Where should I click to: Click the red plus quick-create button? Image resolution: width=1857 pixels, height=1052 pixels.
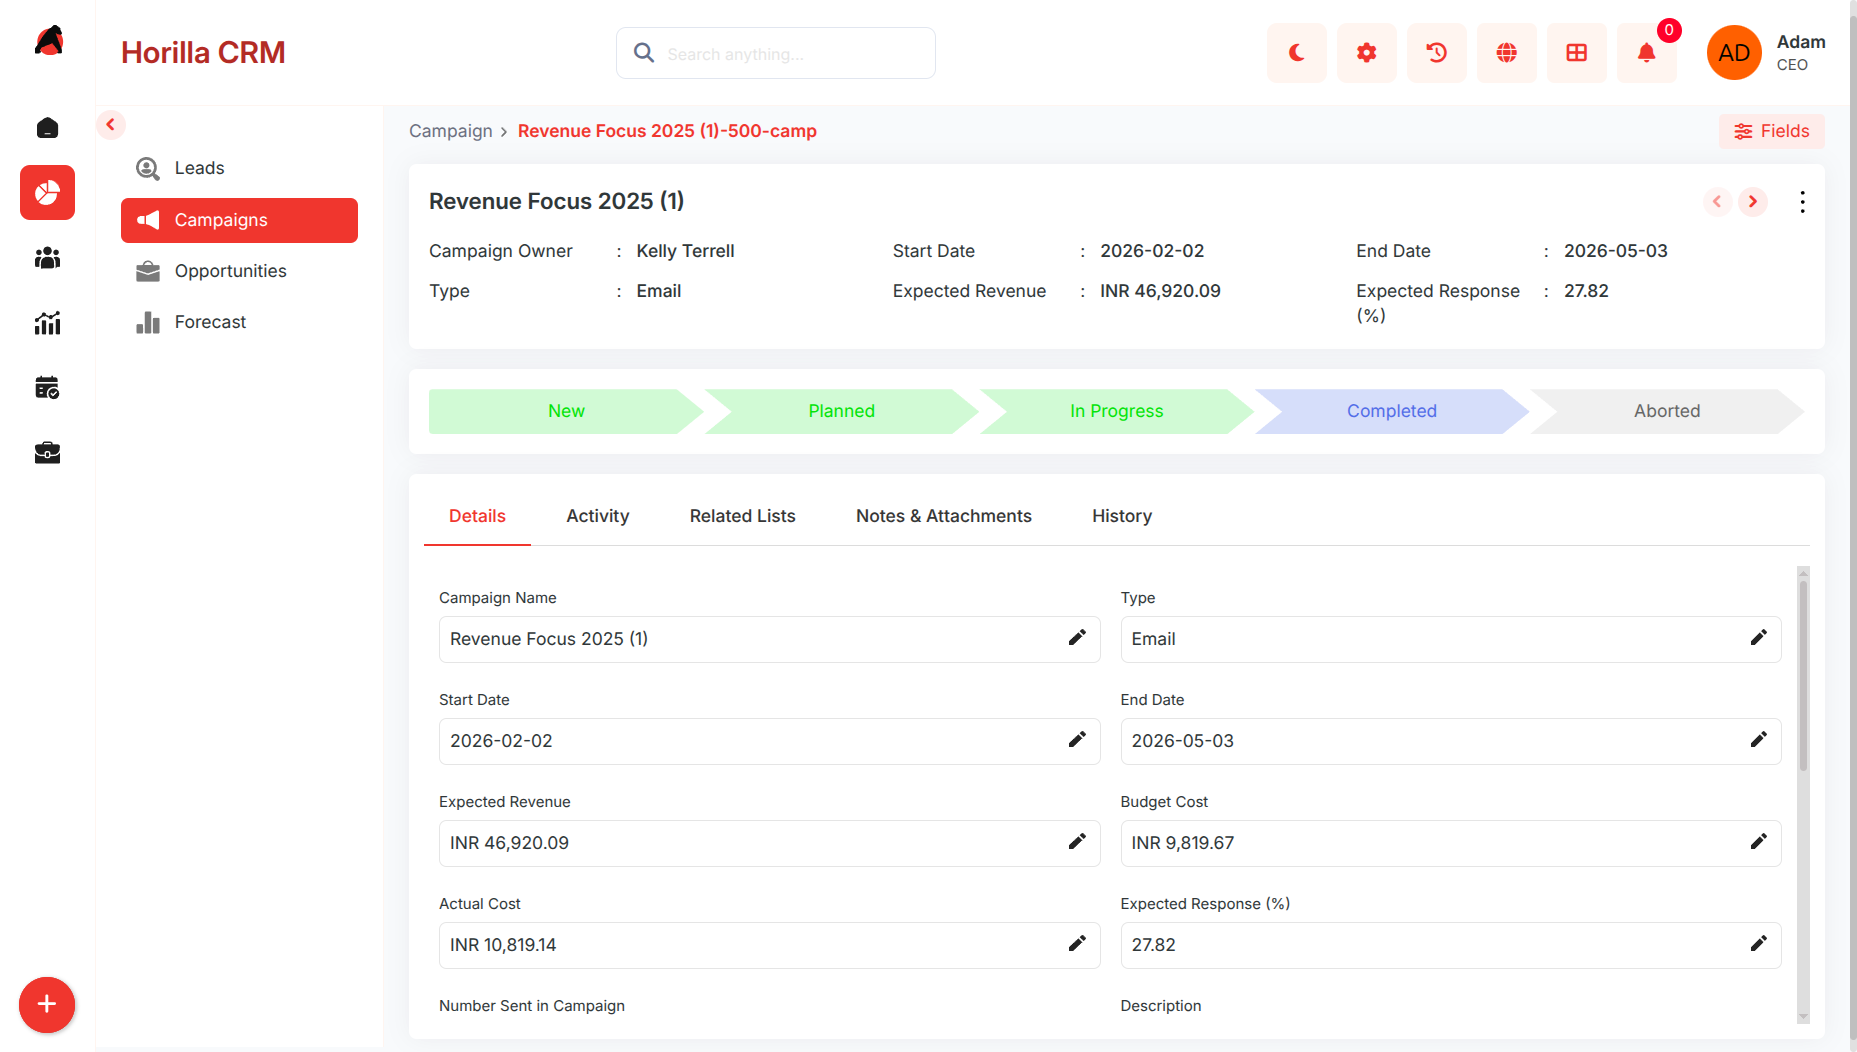(x=47, y=1005)
